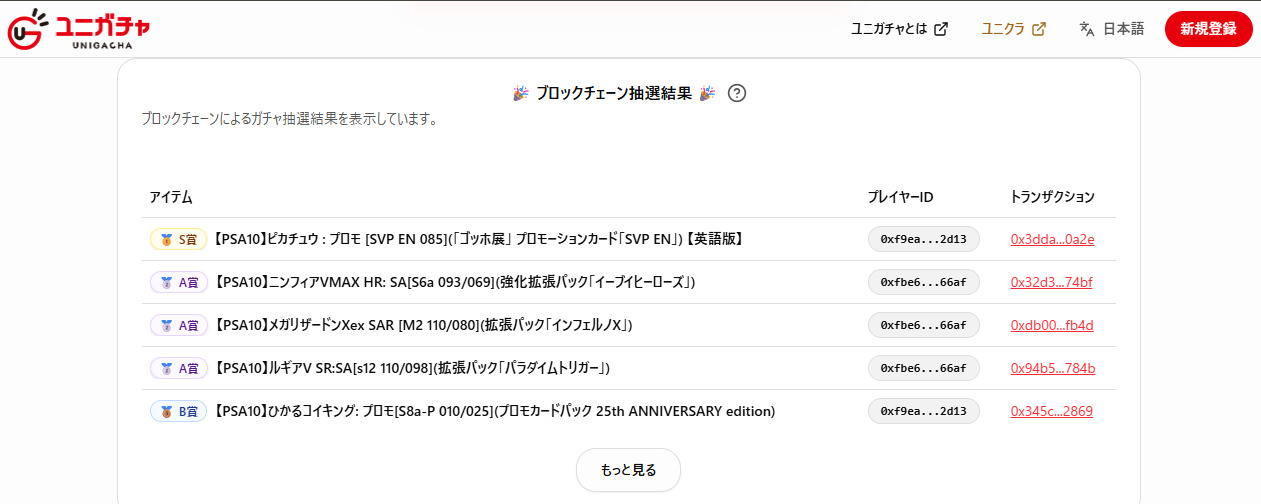Image resolution: width=1261 pixels, height=504 pixels.
Task: Click the description text below heading
Action: [x=289, y=118]
